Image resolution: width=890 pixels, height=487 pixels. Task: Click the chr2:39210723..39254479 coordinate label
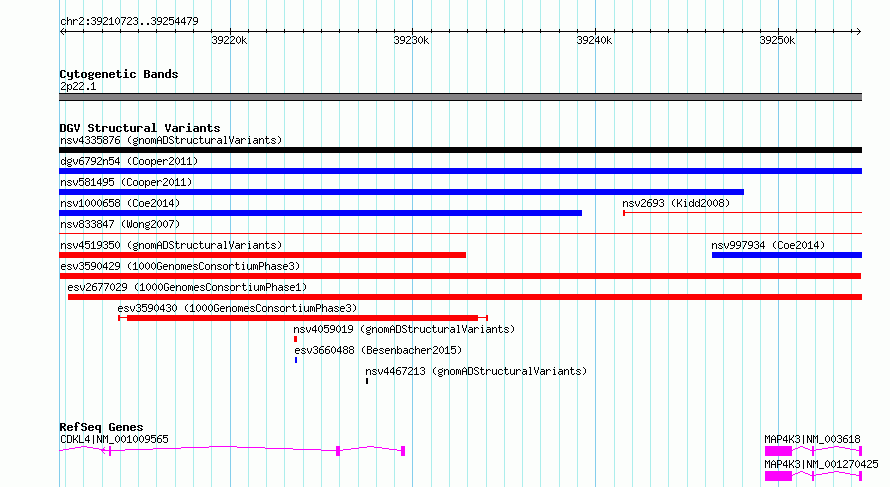tap(129, 21)
